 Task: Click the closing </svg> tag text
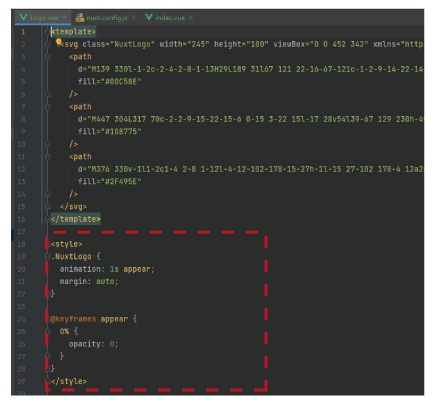tap(73, 207)
